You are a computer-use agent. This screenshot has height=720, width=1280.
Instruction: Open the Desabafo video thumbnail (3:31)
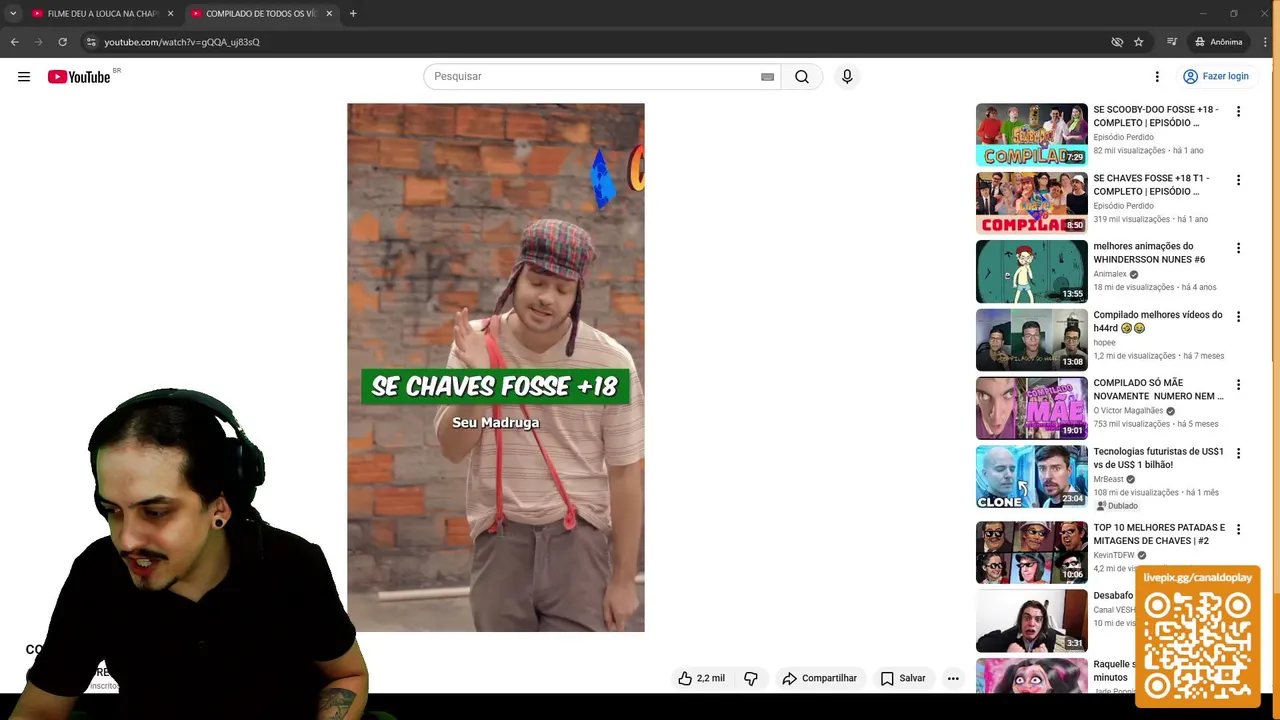(1031, 620)
